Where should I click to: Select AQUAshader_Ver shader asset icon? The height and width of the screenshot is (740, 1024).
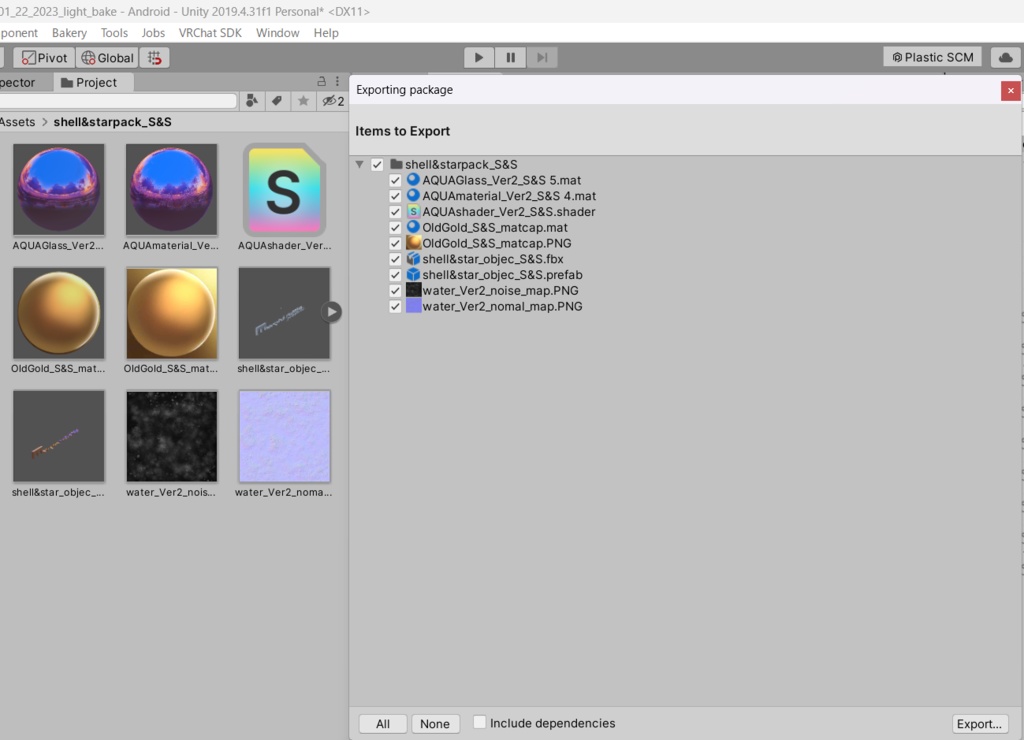coord(284,189)
